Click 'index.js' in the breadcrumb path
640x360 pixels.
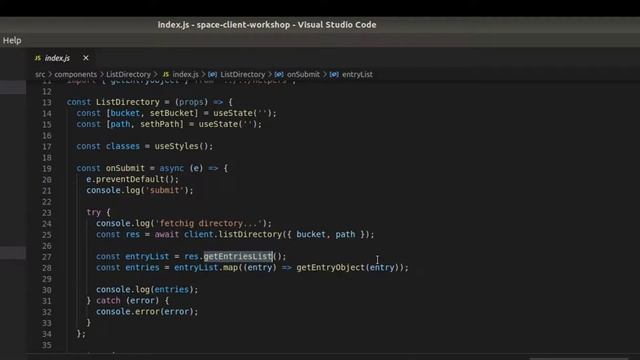185,74
